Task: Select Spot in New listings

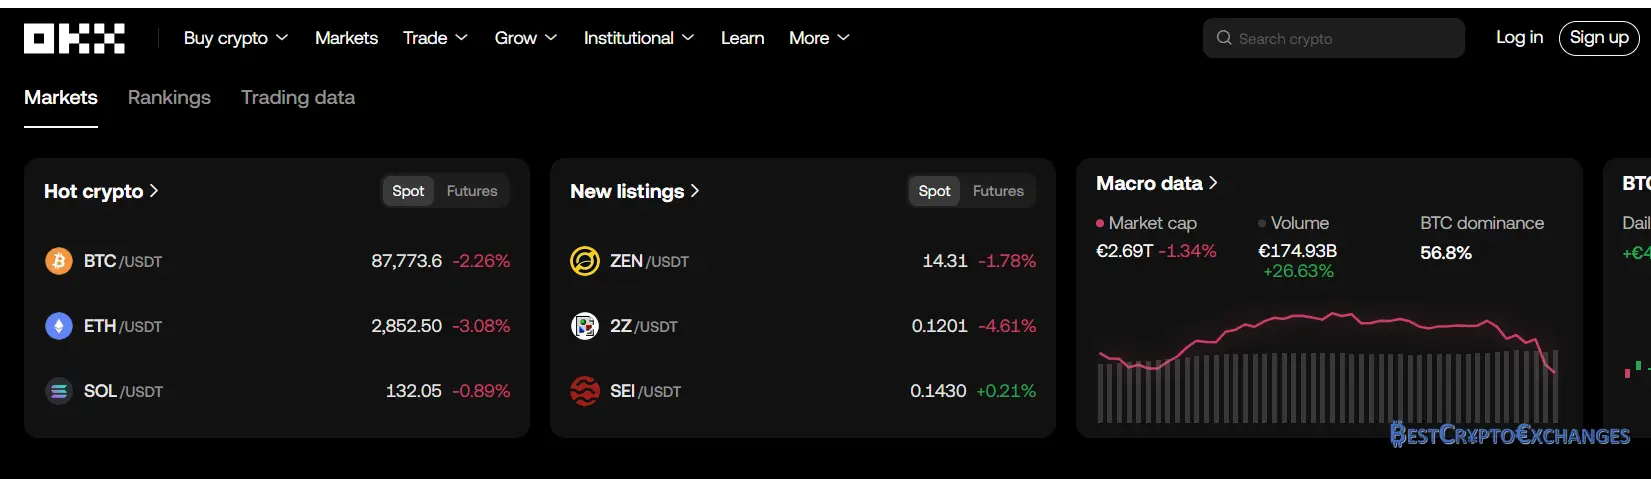Action: coord(934,191)
